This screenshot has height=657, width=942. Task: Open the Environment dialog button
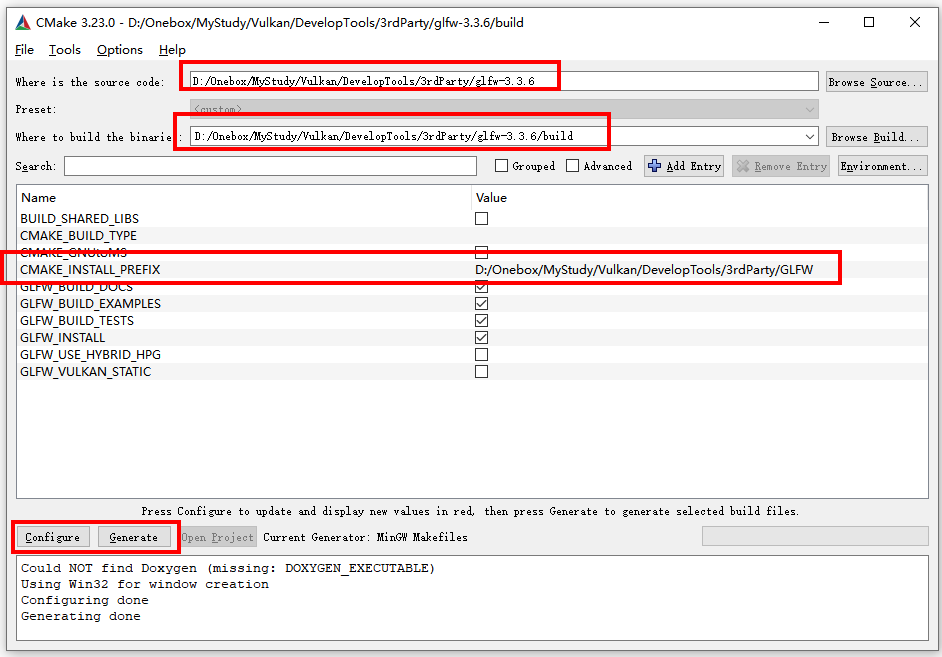coord(883,166)
